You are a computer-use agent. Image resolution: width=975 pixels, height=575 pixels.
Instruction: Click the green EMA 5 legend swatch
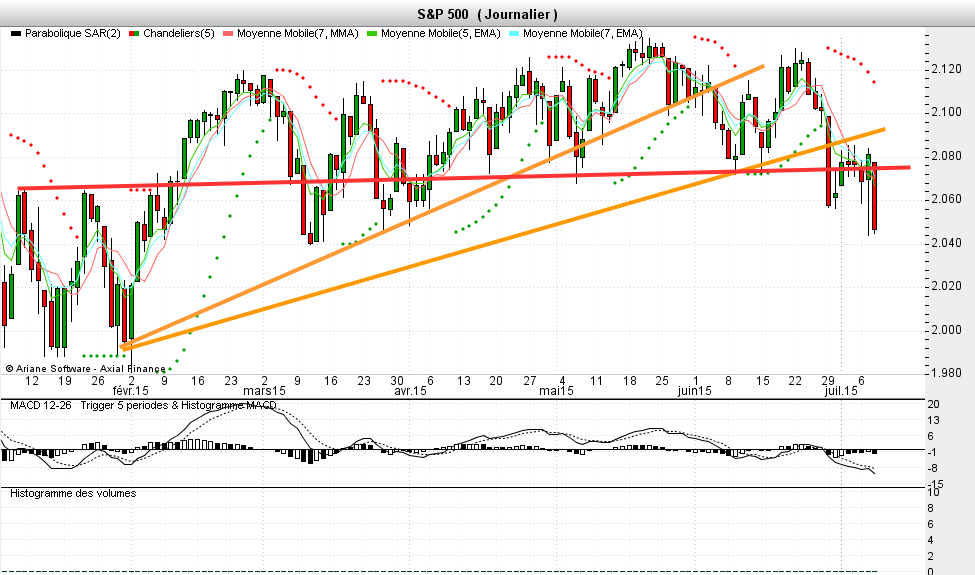coord(372,34)
